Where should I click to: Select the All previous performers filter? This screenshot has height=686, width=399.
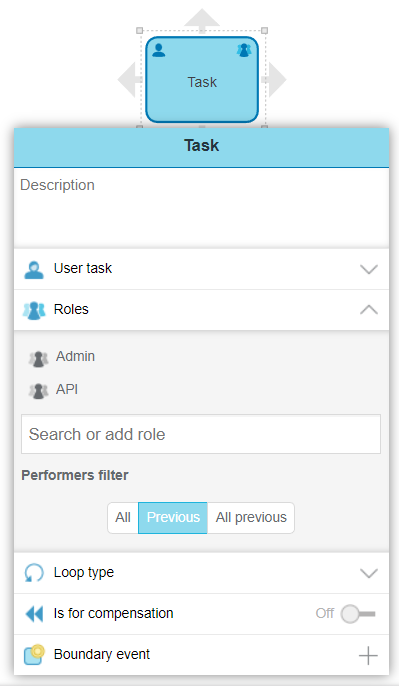click(x=251, y=518)
